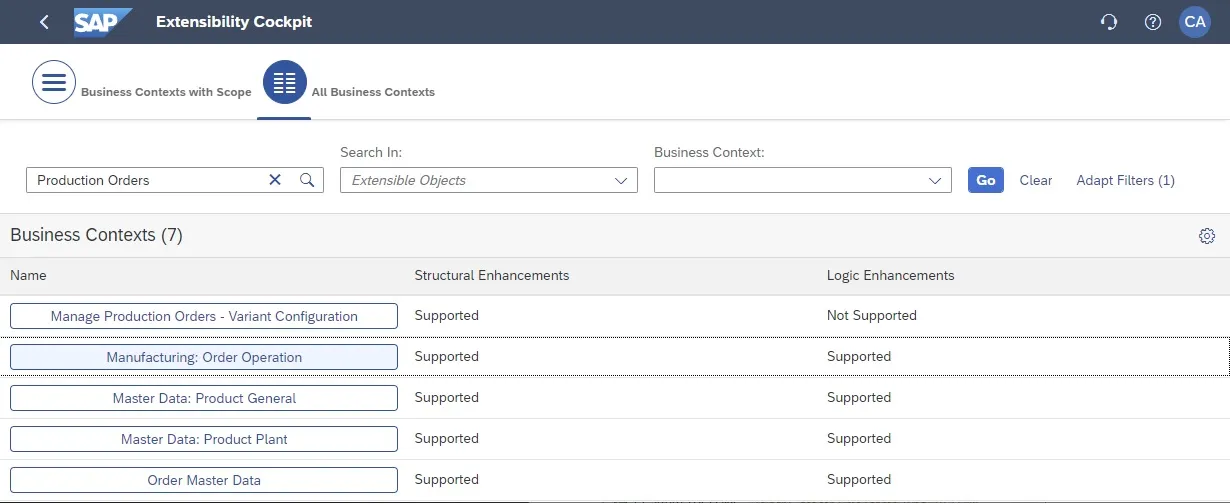Viewport: 1230px width, 504px height.
Task: Go back using the header arrow
Action: [x=44, y=22]
